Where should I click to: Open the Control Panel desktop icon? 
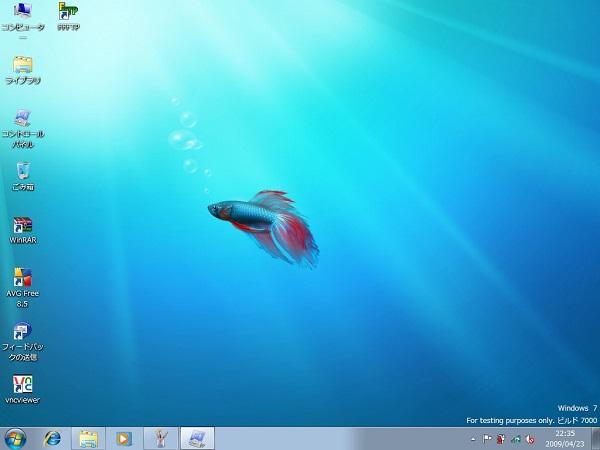(x=22, y=121)
